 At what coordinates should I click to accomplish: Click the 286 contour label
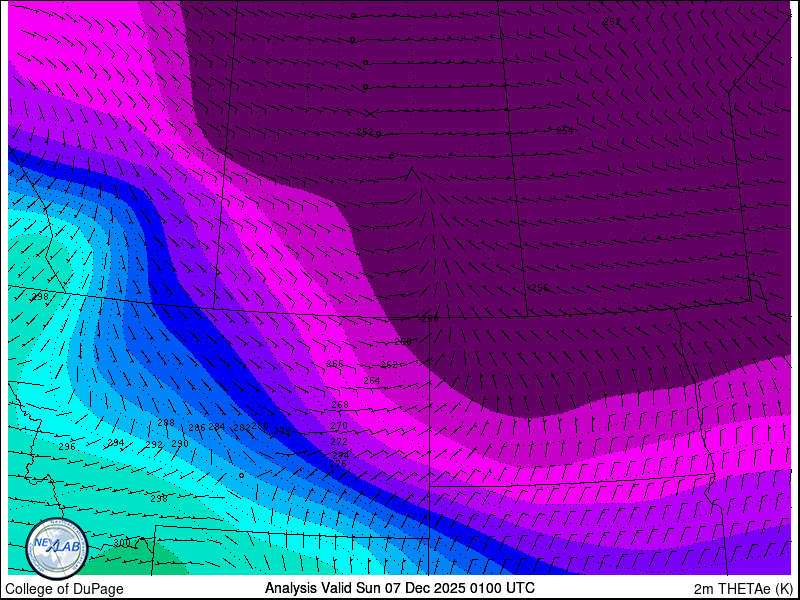click(x=197, y=427)
